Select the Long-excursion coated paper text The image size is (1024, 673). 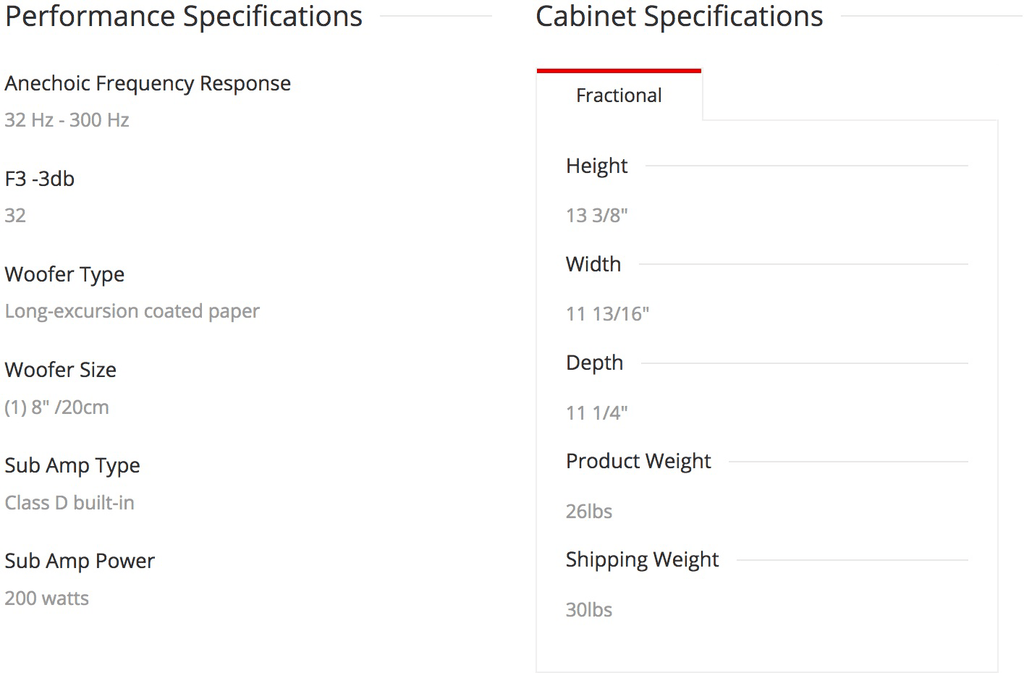point(132,311)
